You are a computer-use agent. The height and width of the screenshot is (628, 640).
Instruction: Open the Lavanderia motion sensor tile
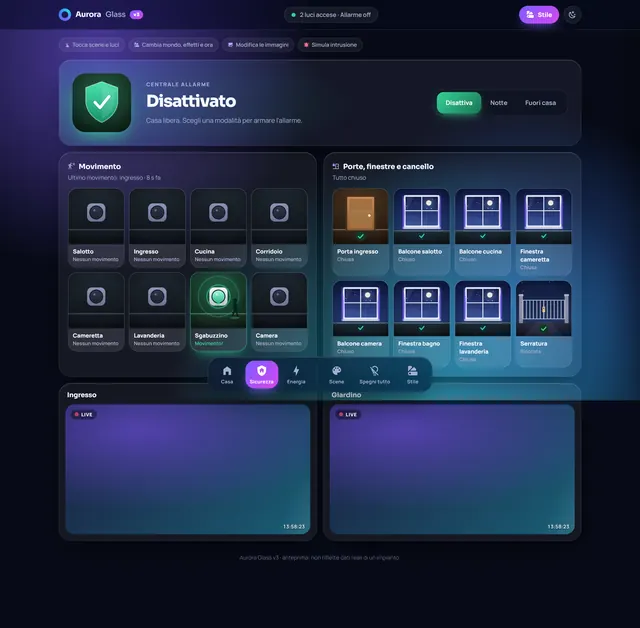(x=157, y=312)
